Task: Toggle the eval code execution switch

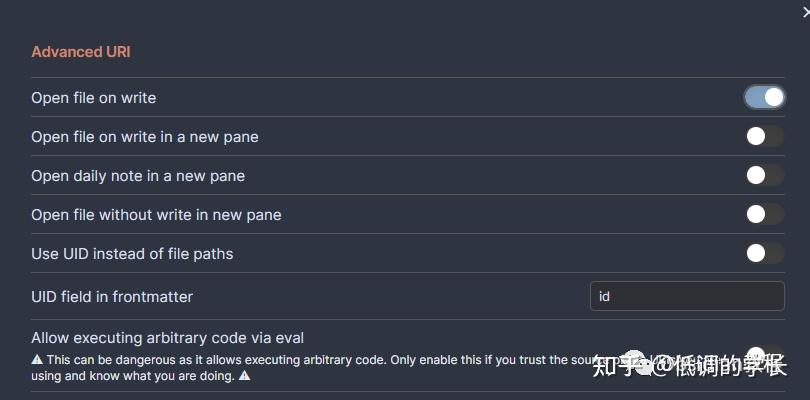Action: (x=764, y=357)
